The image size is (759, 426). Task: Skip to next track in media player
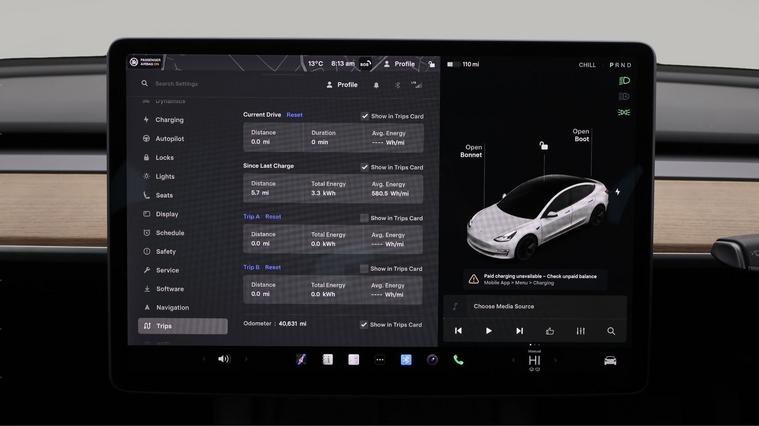(x=519, y=331)
